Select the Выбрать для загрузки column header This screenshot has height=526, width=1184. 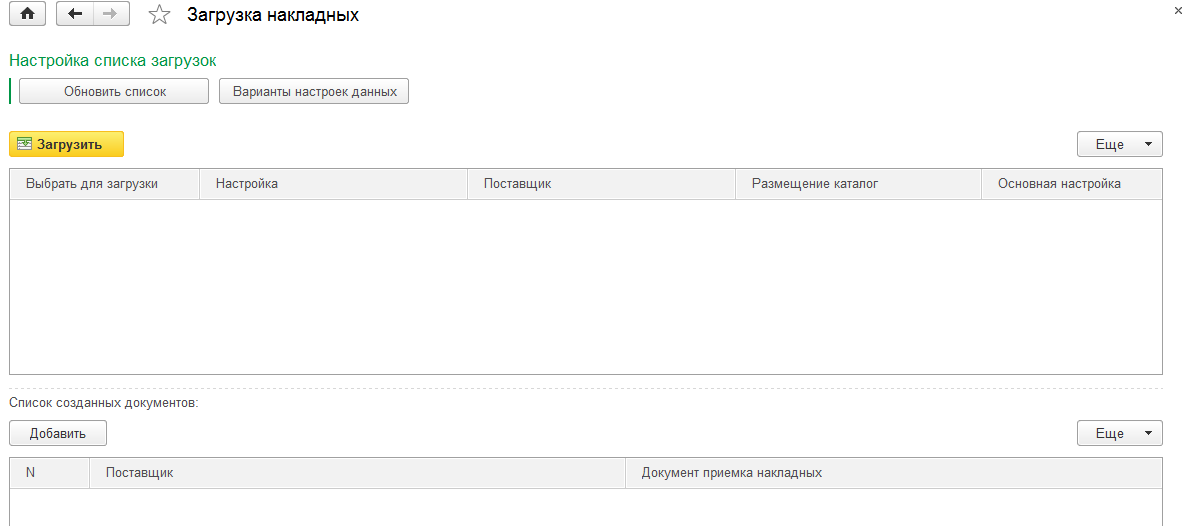[105, 184]
